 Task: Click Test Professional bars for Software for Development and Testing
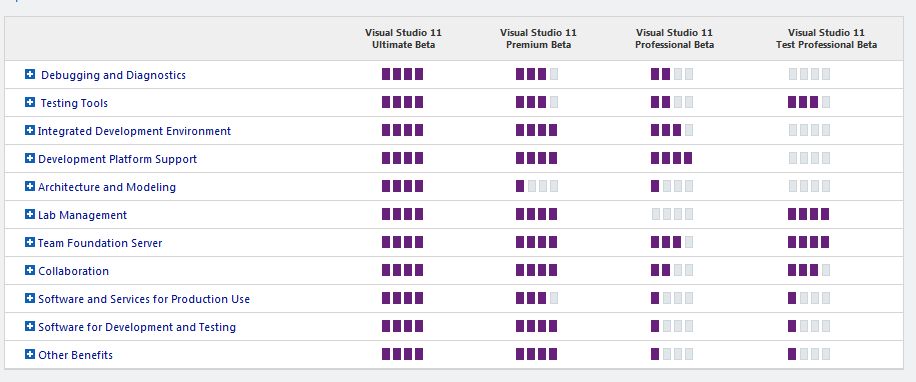pyautogui.click(x=809, y=327)
